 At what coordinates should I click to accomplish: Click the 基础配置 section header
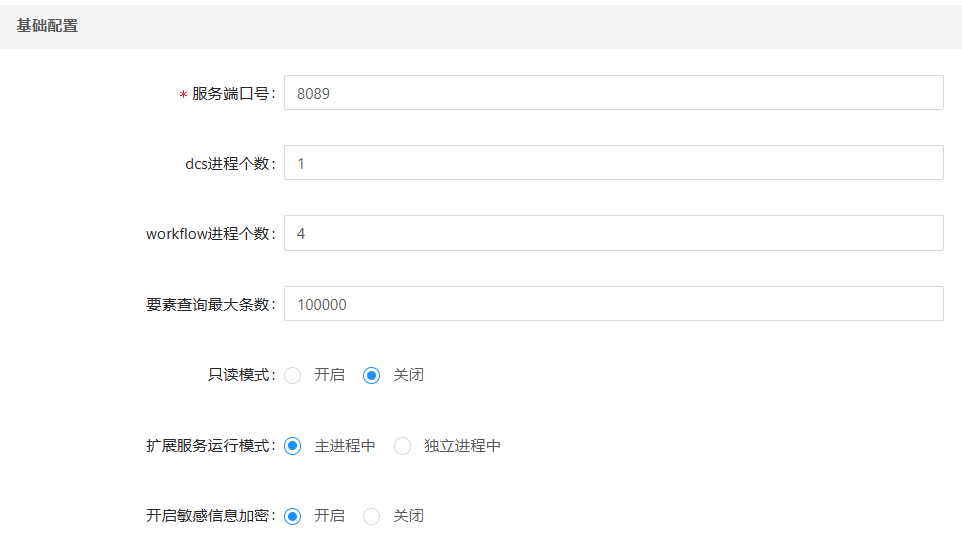[x=47, y=26]
